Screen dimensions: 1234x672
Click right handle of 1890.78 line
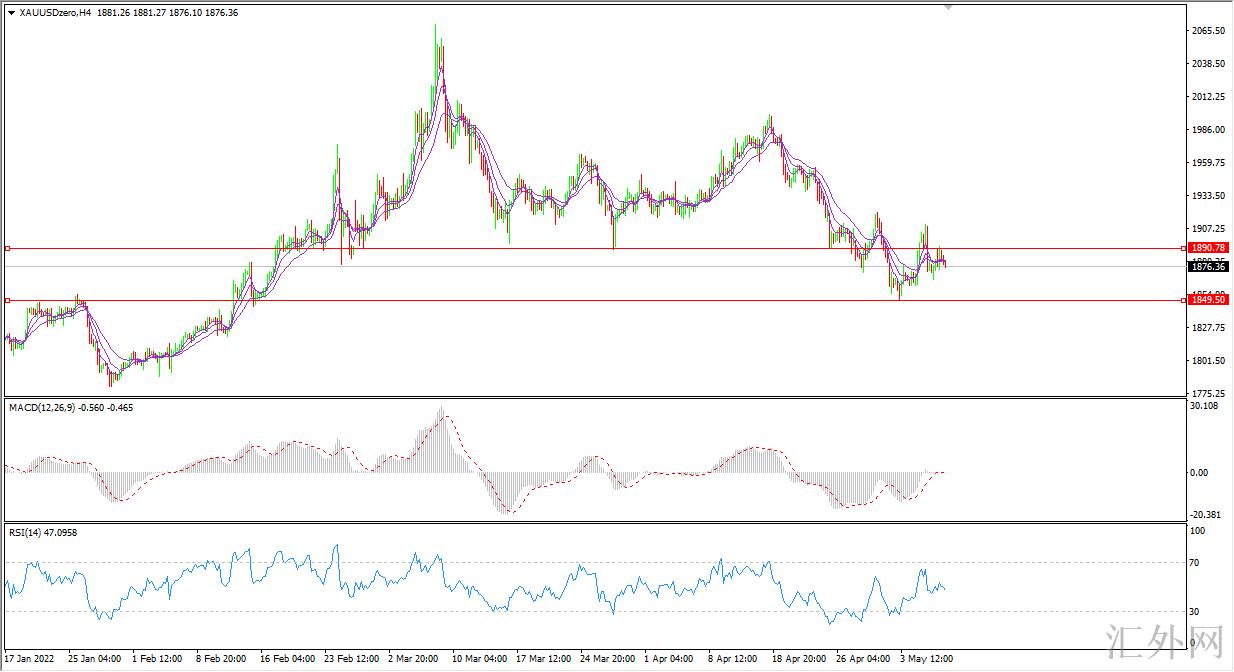1184,248
